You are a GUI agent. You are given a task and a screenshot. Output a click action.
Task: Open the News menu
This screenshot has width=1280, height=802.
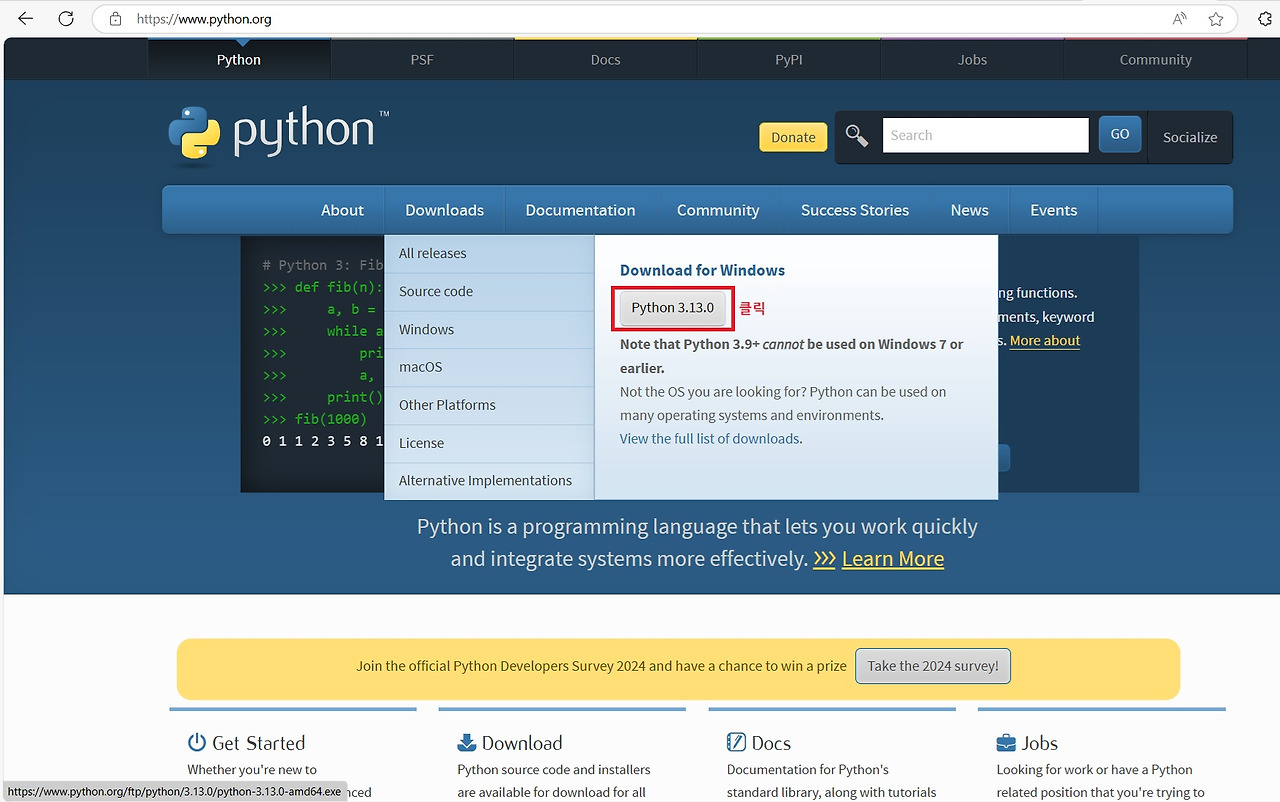(x=970, y=210)
